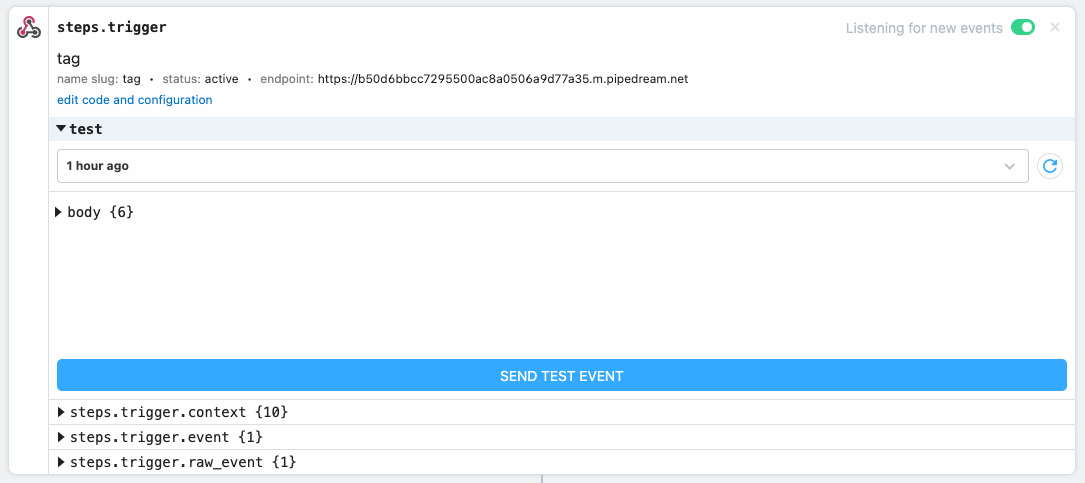Image resolution: width=1085 pixels, height=483 pixels.
Task: Refresh the test events list
Action: tap(1050, 166)
